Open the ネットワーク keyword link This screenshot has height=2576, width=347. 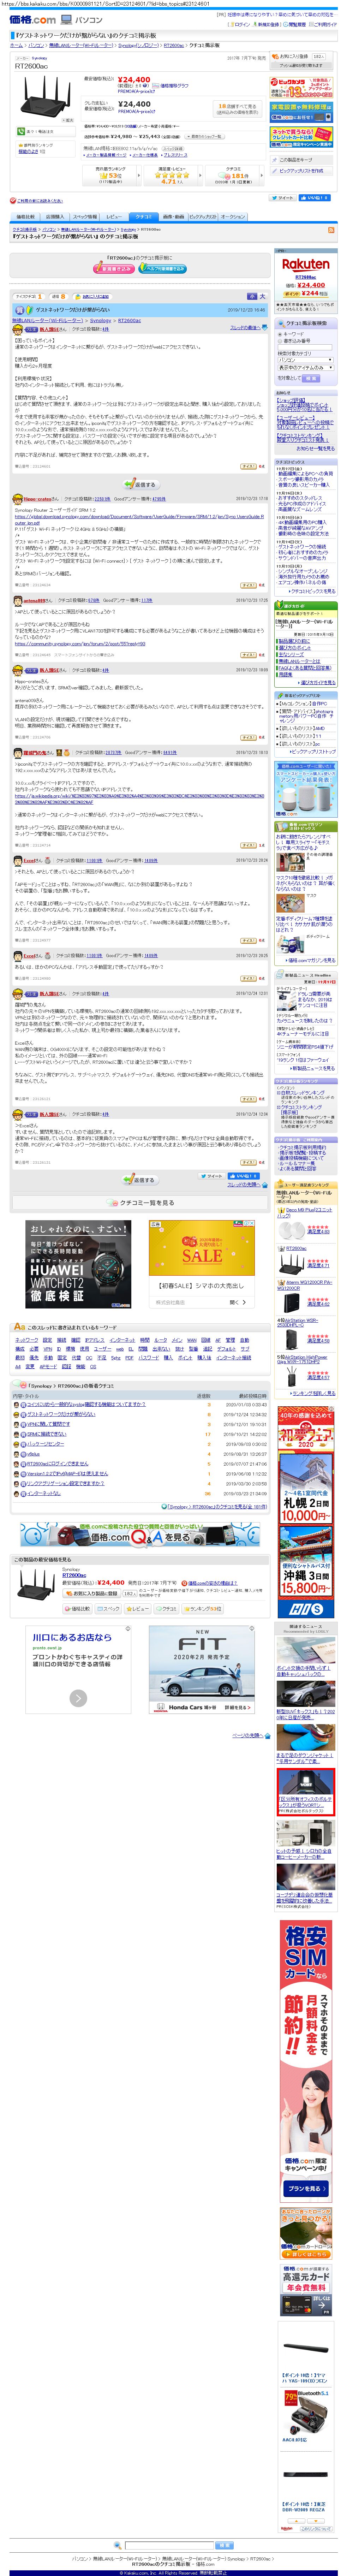coord(27,1340)
